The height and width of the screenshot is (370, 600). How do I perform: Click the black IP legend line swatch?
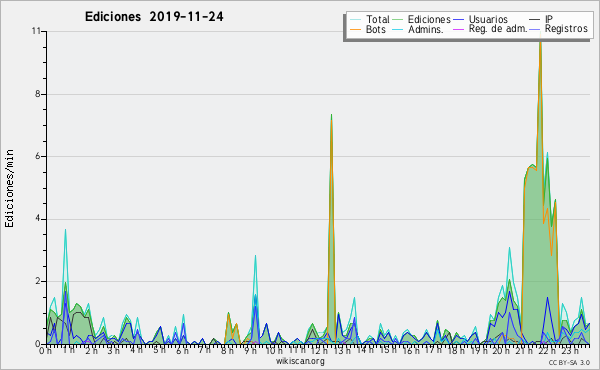click(535, 20)
